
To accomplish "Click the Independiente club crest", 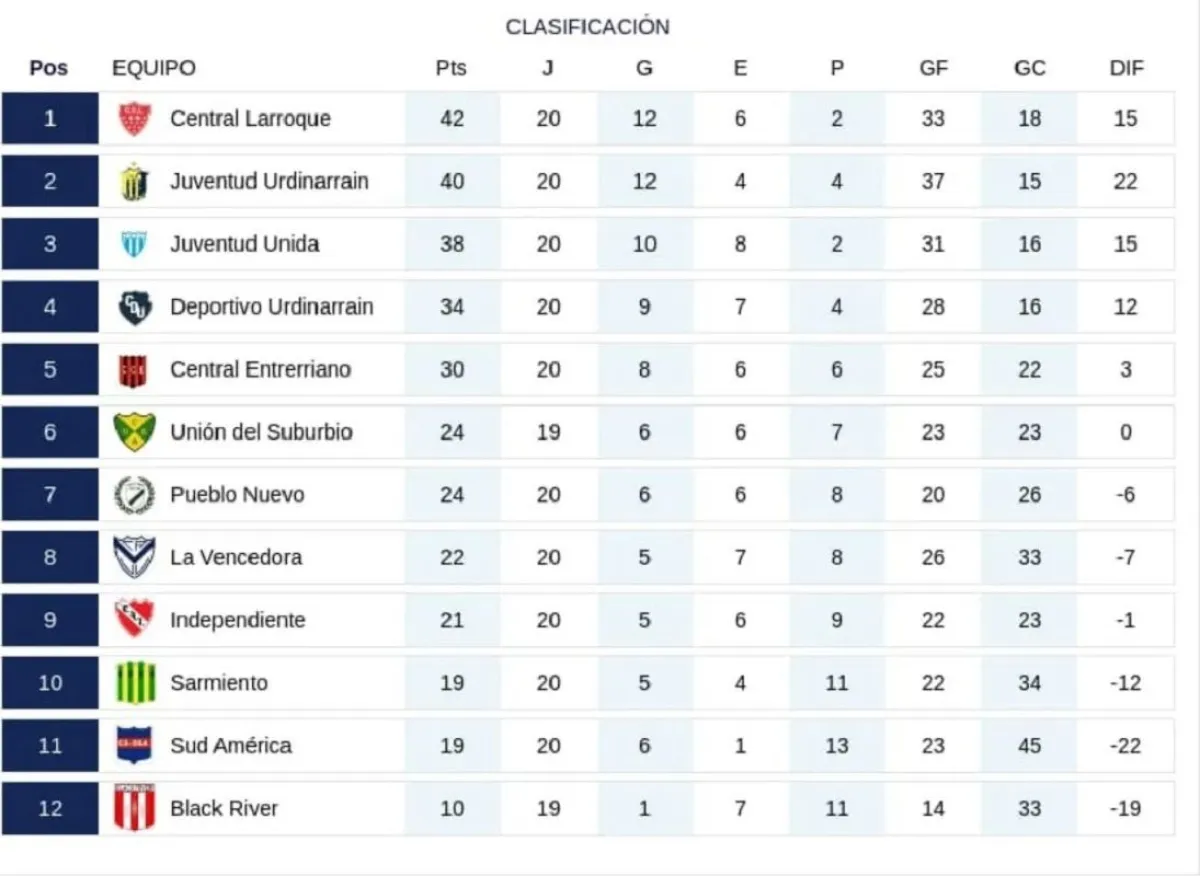I will [134, 620].
